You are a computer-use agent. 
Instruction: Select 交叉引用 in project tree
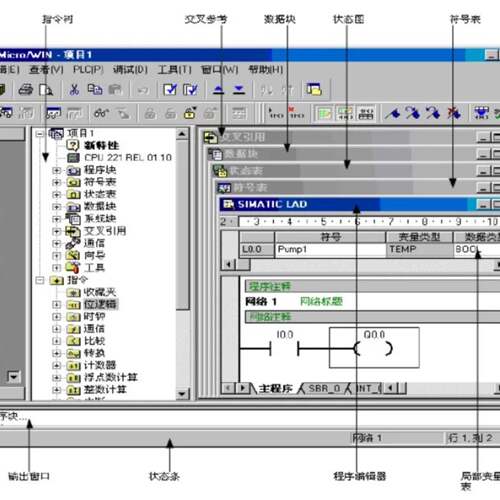(105, 231)
